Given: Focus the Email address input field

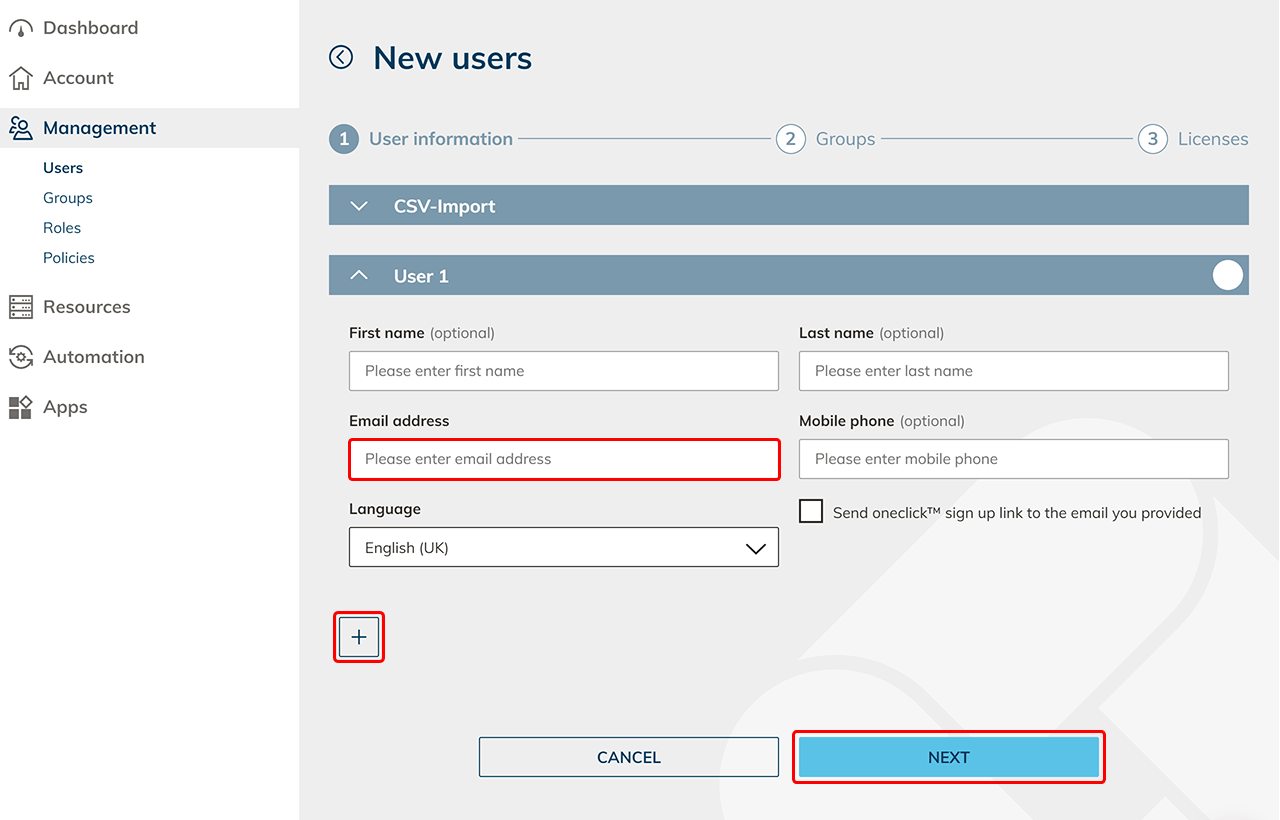Looking at the screenshot, I should tap(564, 459).
